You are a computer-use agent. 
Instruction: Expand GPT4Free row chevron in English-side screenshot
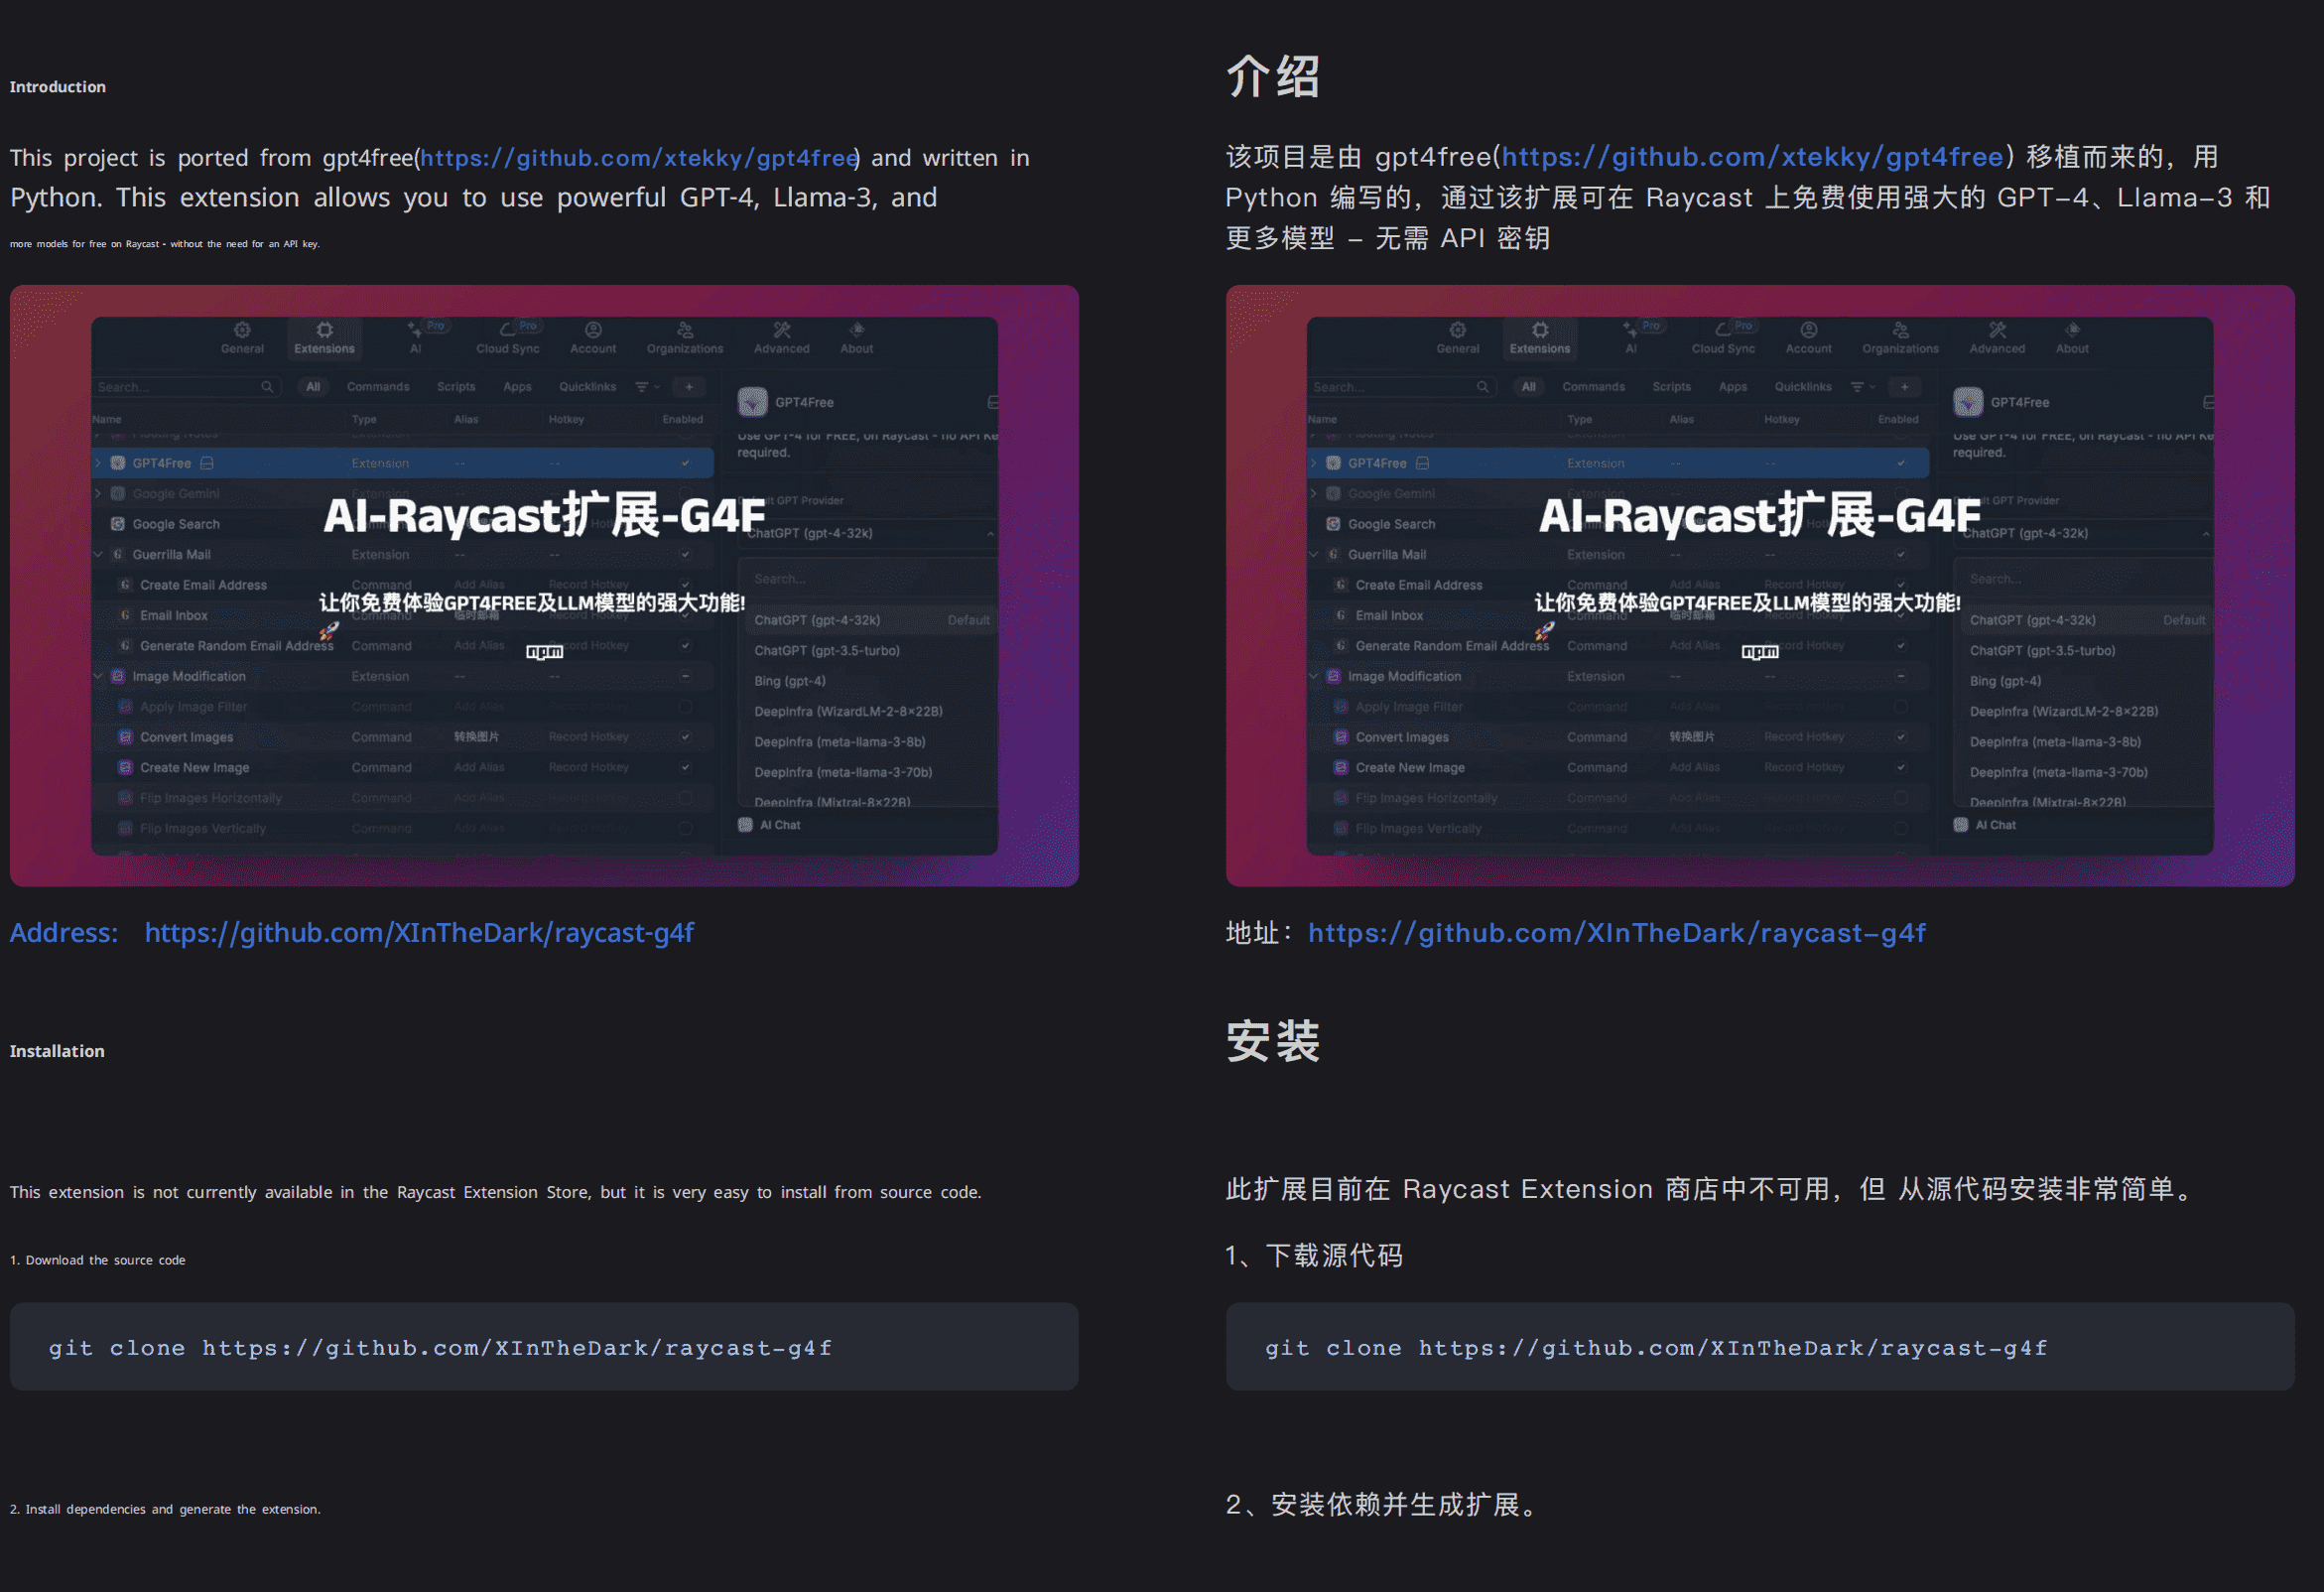click(98, 463)
